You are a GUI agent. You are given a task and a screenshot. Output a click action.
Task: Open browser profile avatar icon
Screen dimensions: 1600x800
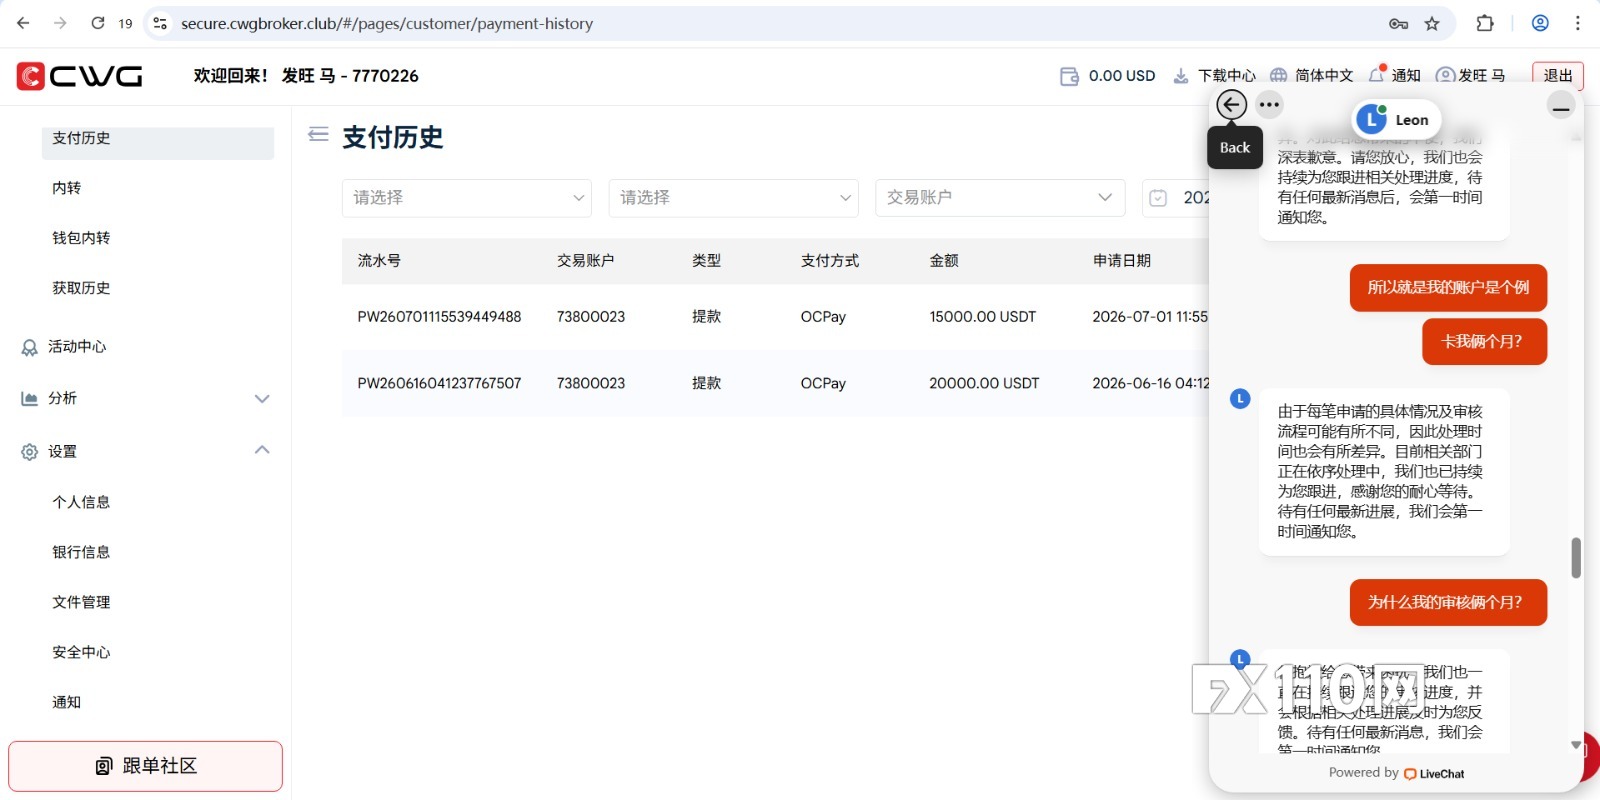click(x=1540, y=23)
